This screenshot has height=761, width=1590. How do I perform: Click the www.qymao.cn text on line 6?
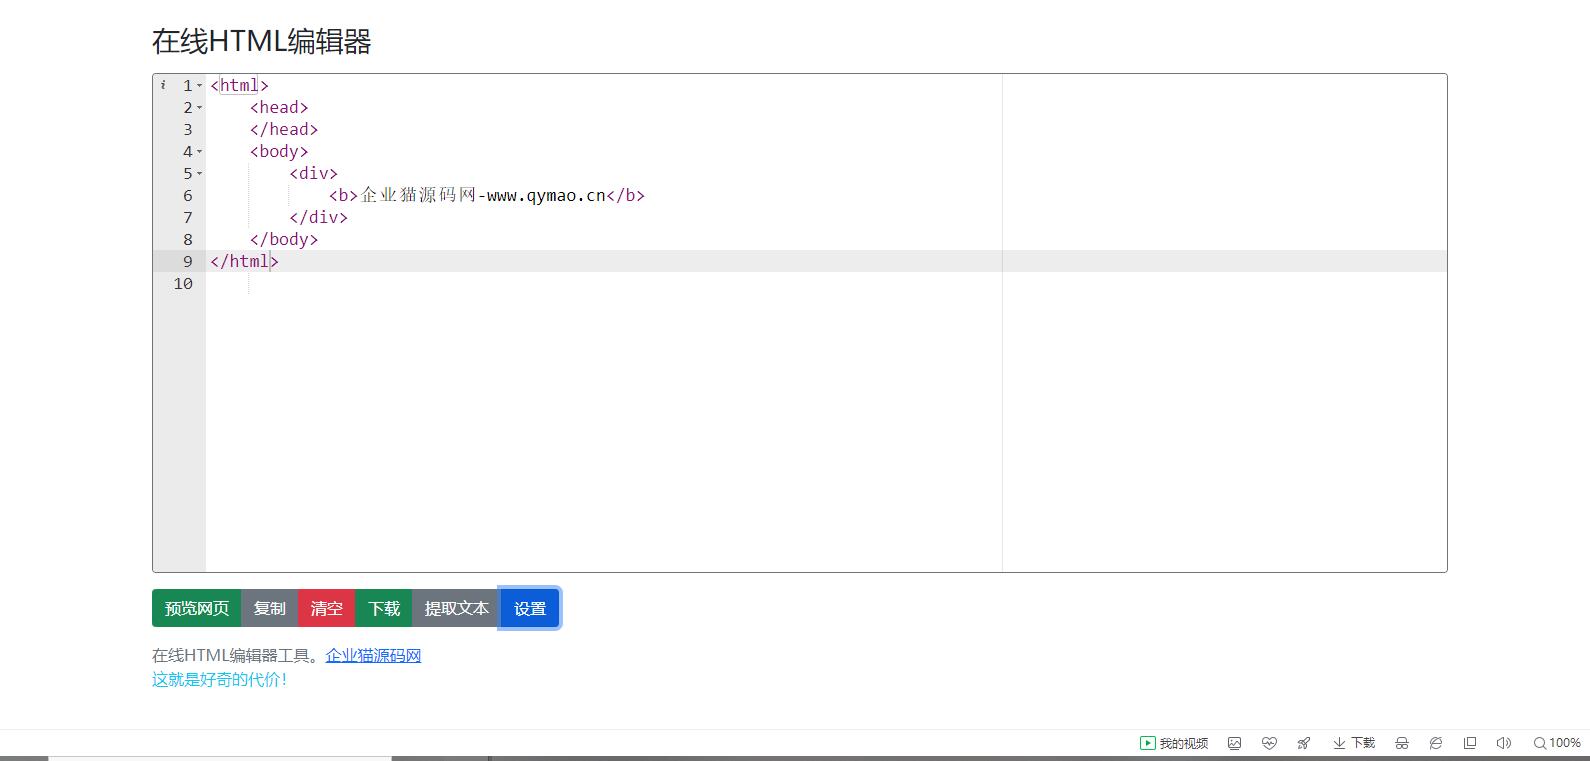(x=547, y=196)
